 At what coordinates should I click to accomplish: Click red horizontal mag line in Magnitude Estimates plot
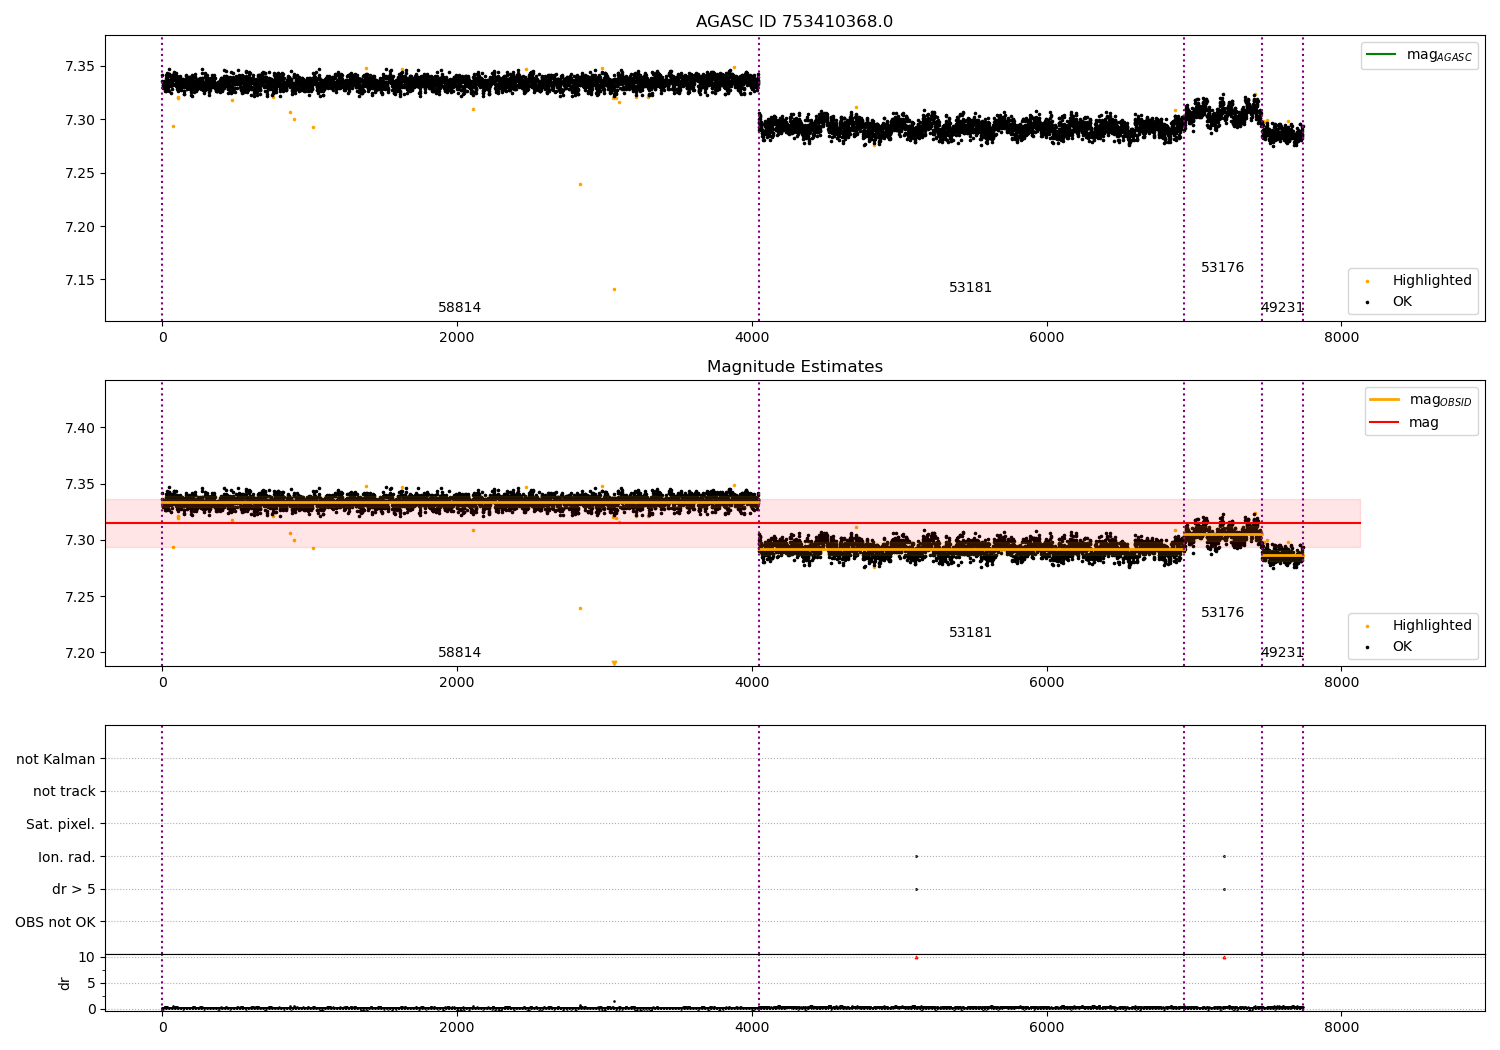point(733,523)
